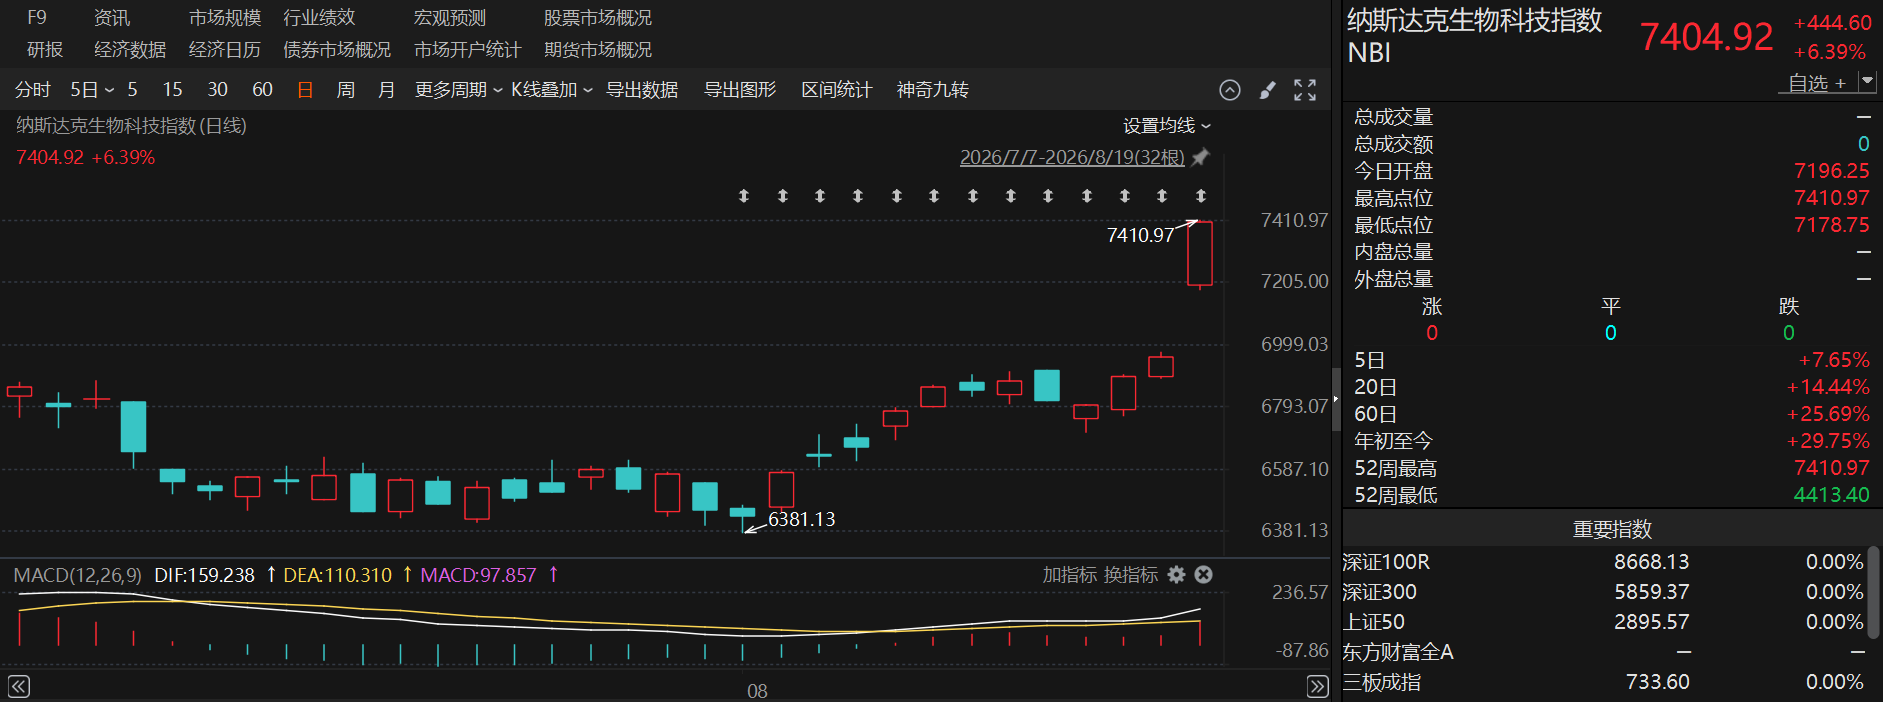The height and width of the screenshot is (702, 1883).
Task: Click NBI index code label
Action: [1369, 53]
